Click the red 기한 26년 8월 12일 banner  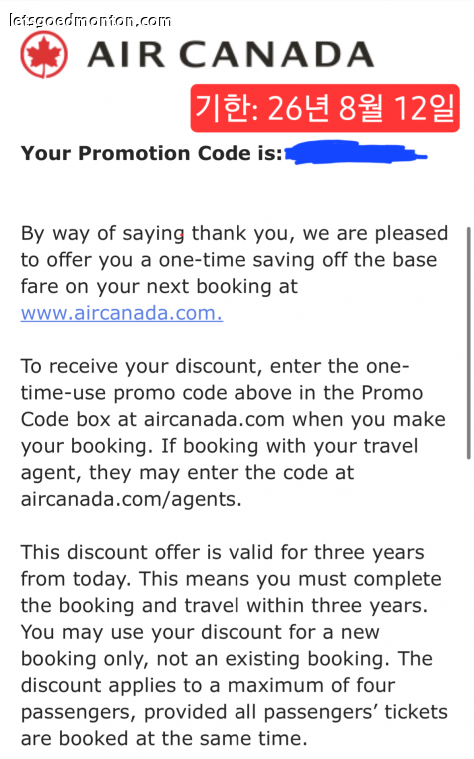[325, 108]
